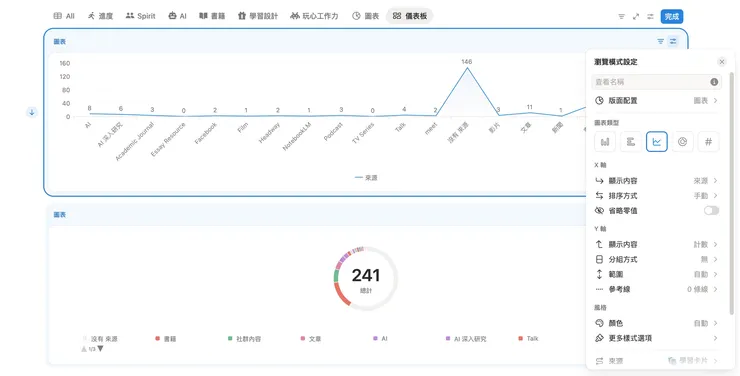Open the 顏色 color option
Screen dimensions: 740x376
pyautogui.click(x=656, y=323)
